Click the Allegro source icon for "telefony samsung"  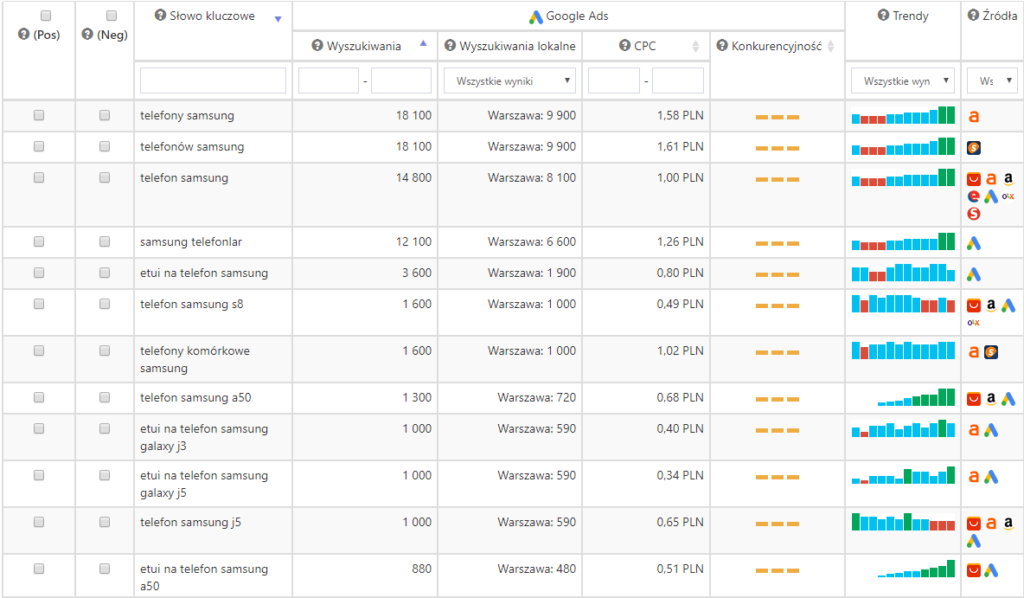coord(974,116)
